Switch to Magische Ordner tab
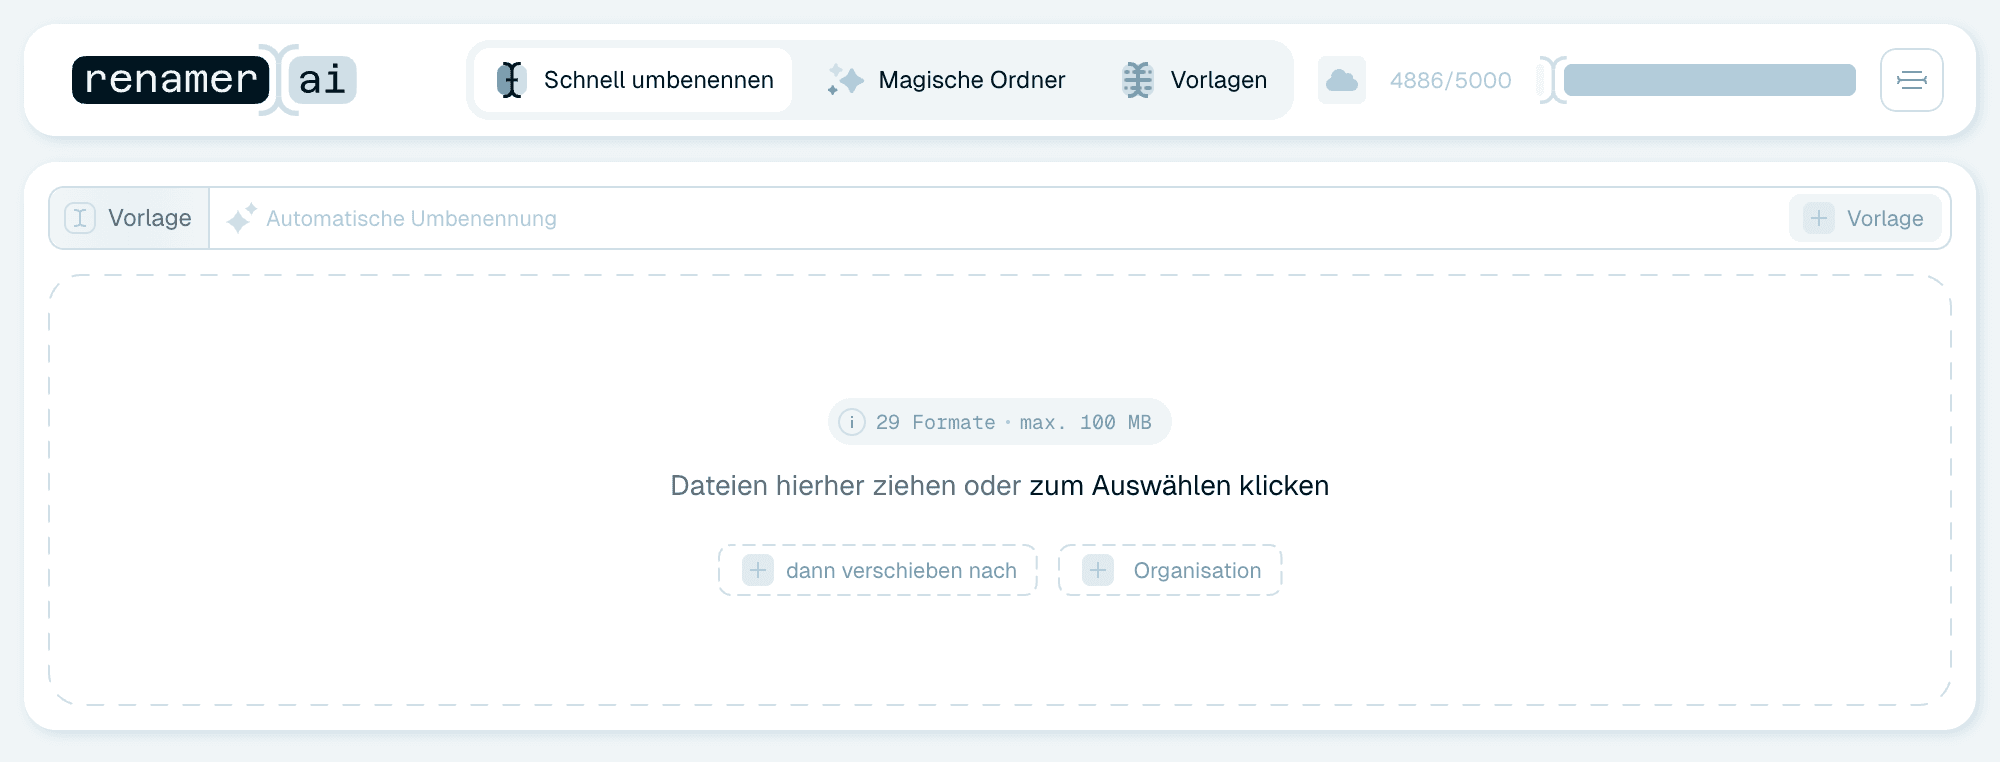The image size is (2000, 762). [946, 80]
